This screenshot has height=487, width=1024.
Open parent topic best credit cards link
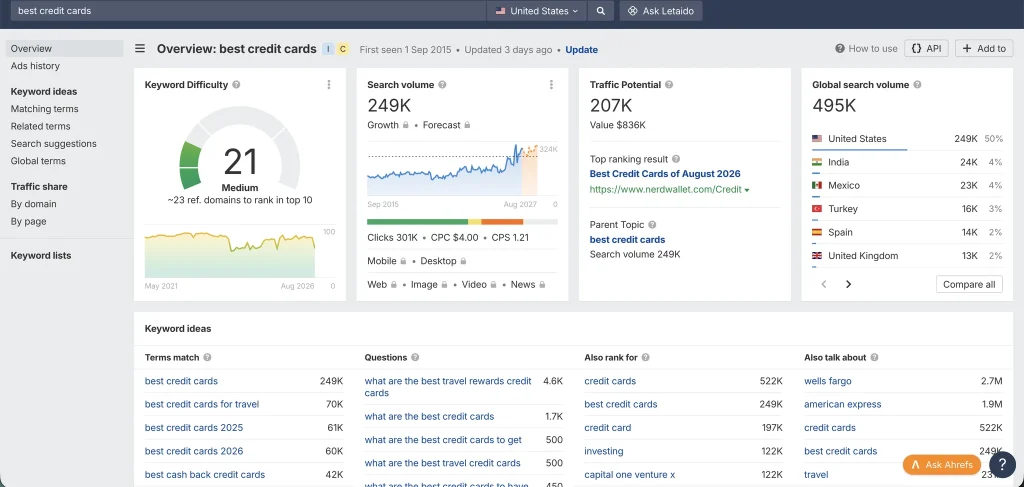[628, 240]
